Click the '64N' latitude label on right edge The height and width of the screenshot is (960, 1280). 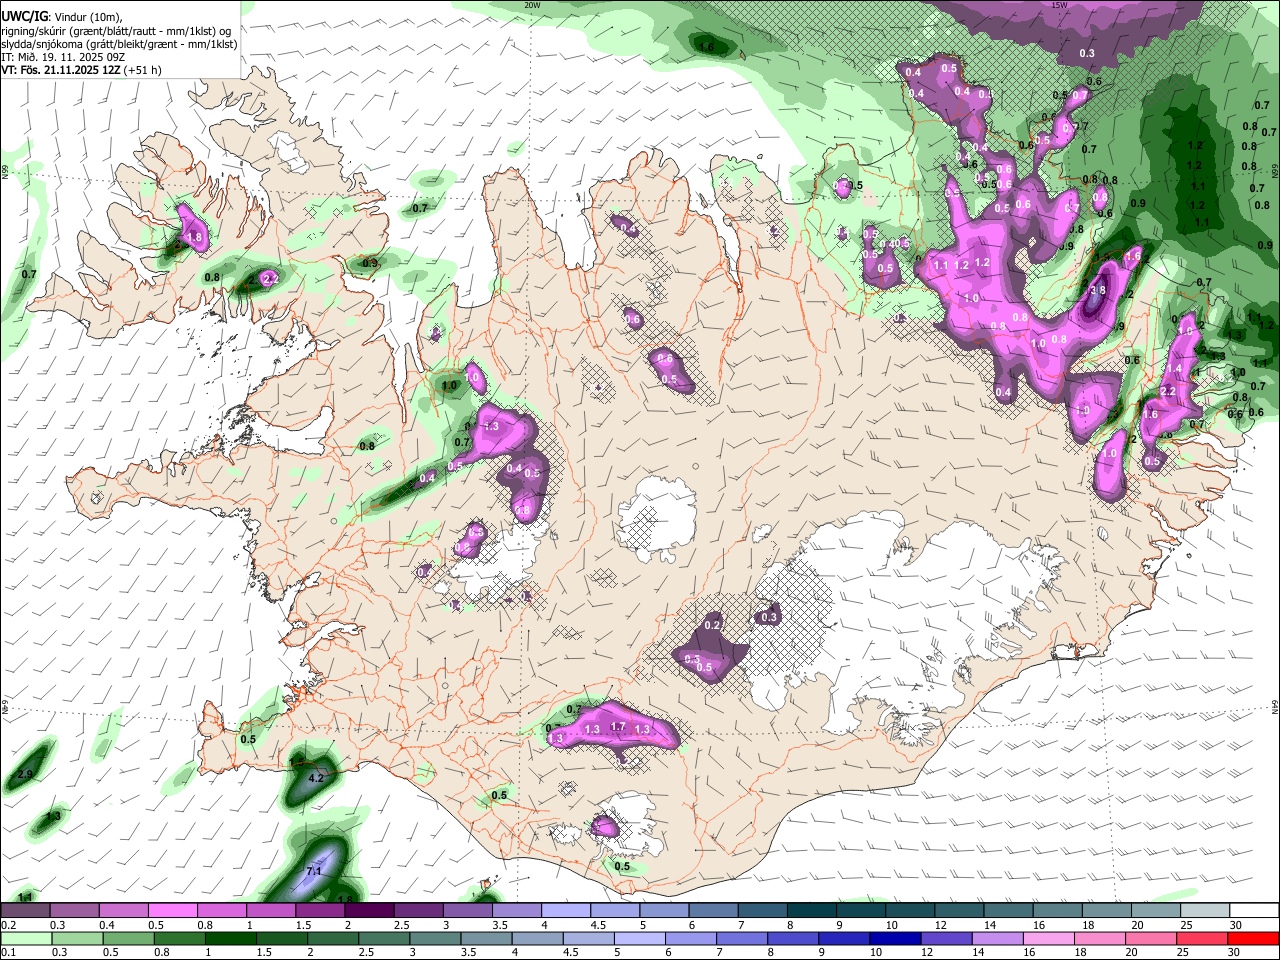pyautogui.click(x=1275, y=706)
